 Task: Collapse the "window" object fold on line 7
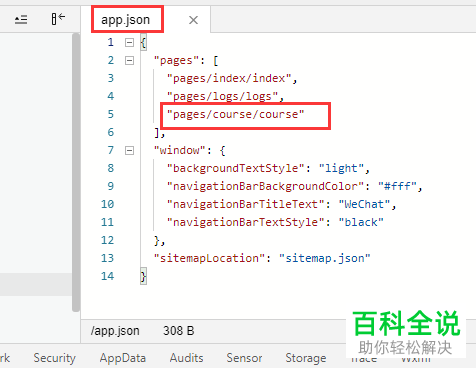[x=129, y=150]
